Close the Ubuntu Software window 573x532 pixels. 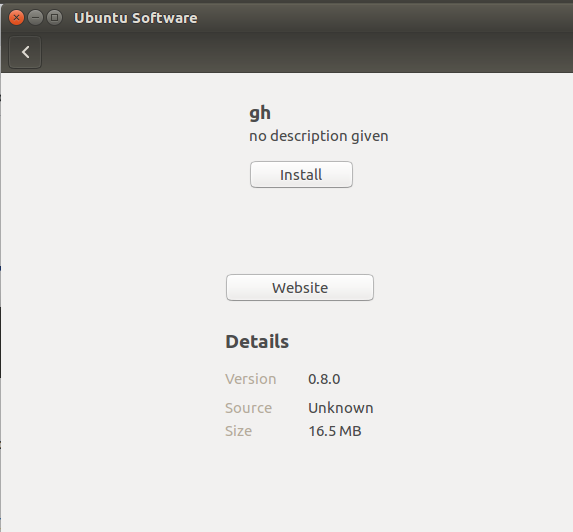(x=16, y=18)
